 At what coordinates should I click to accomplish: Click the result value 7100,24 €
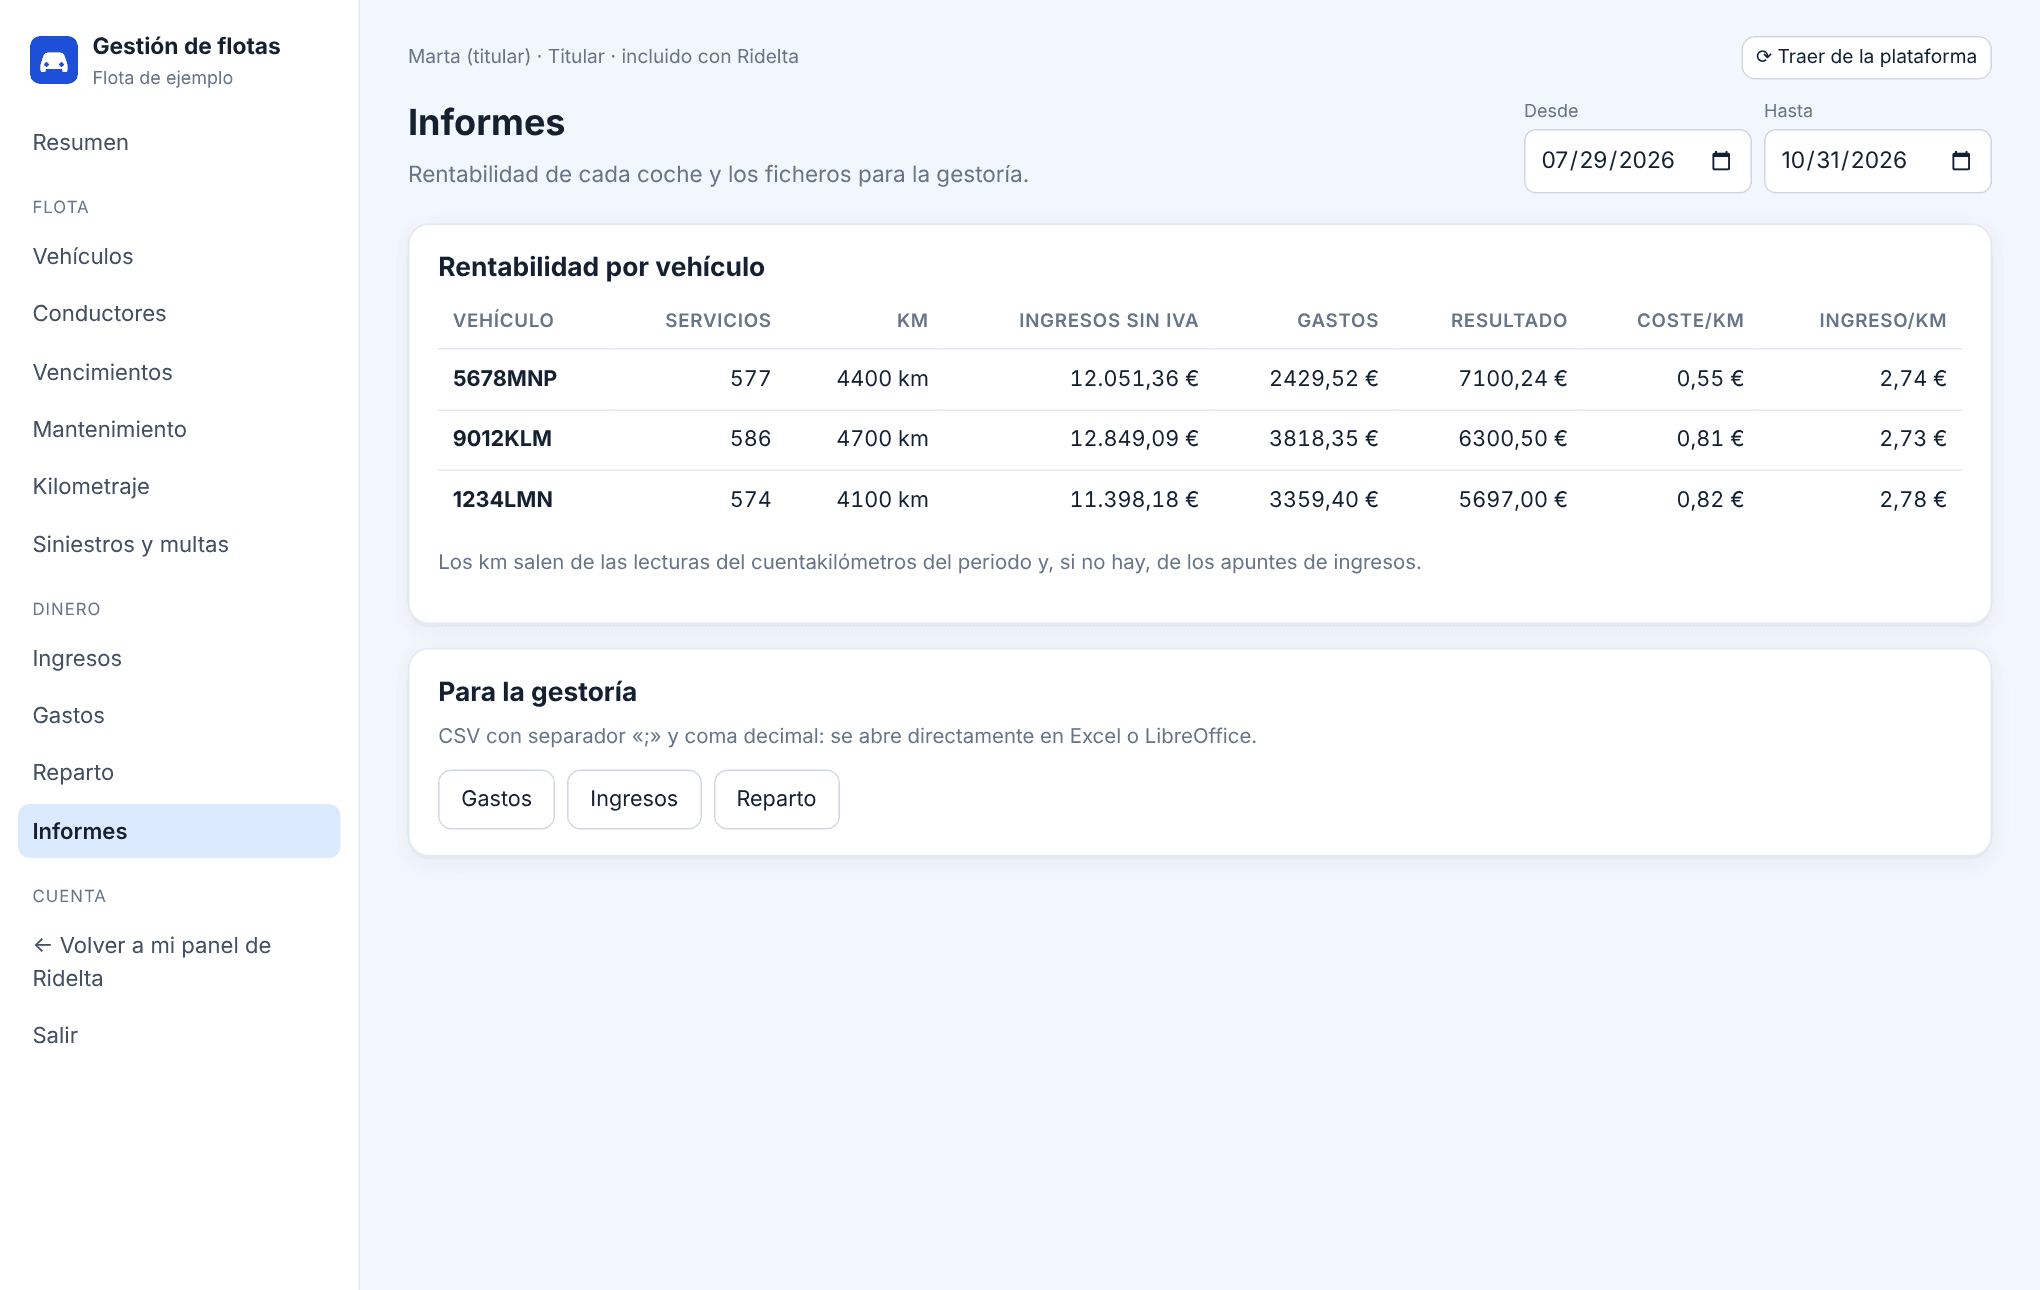click(1512, 379)
